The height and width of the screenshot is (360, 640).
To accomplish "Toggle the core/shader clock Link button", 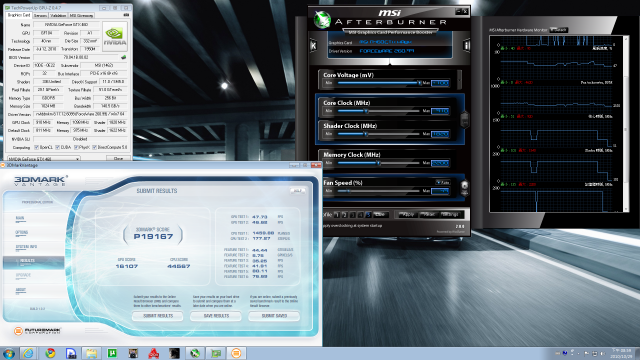I will pyautogui.click(x=464, y=120).
